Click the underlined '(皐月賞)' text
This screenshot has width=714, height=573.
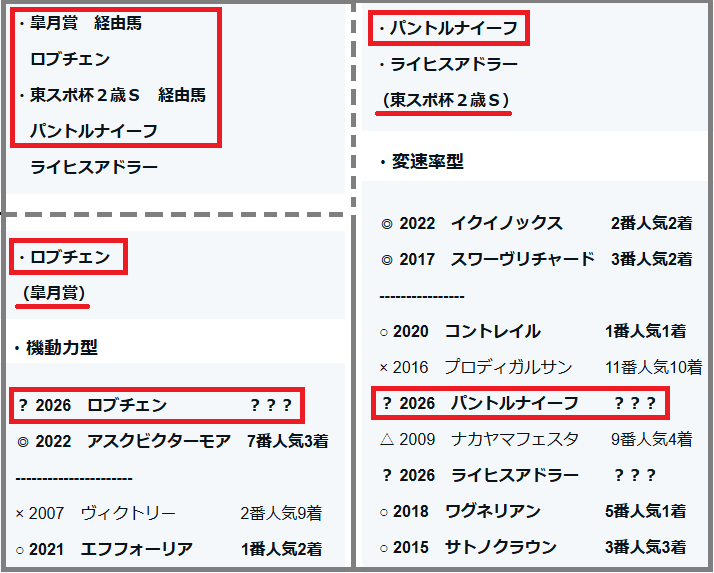point(54,292)
